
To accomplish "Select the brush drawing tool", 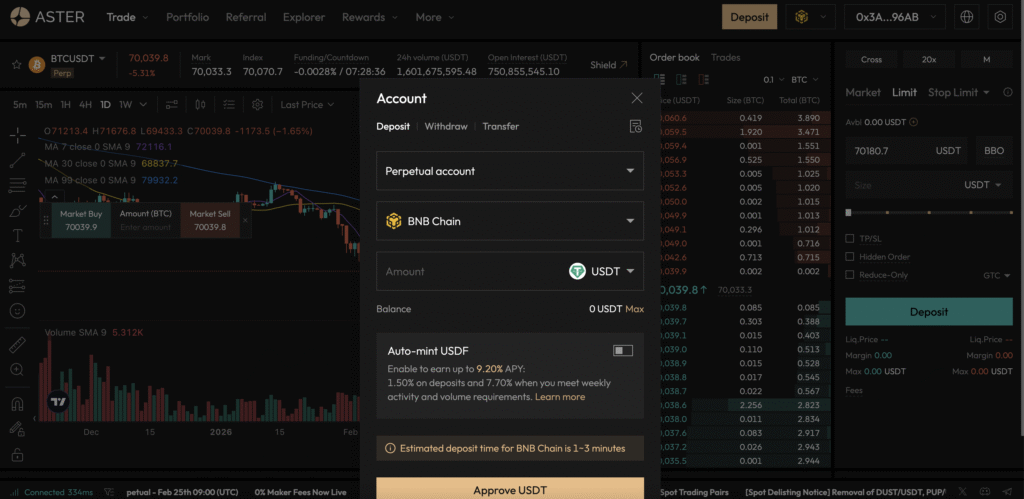I will 18,211.
